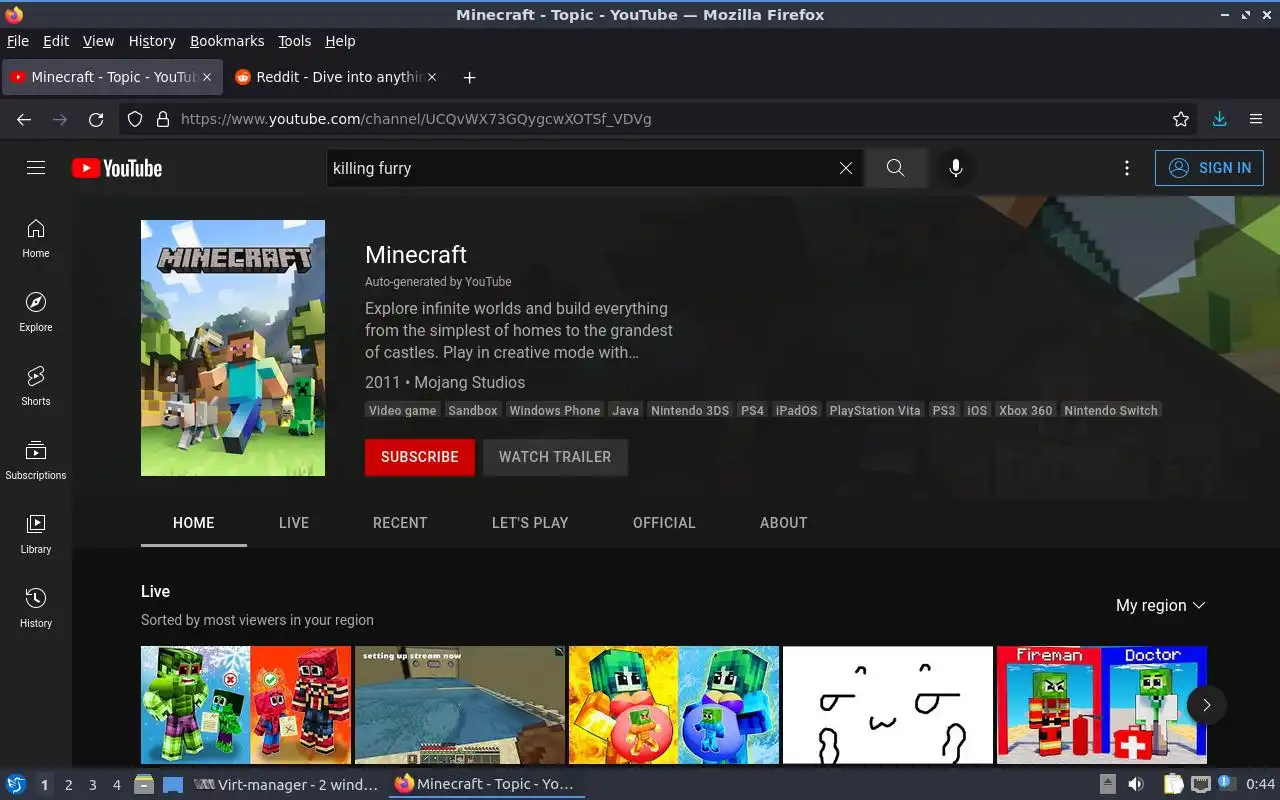Screen dimensions: 1280x800
Task: Go back with Firefox back arrow
Action: click(24, 119)
